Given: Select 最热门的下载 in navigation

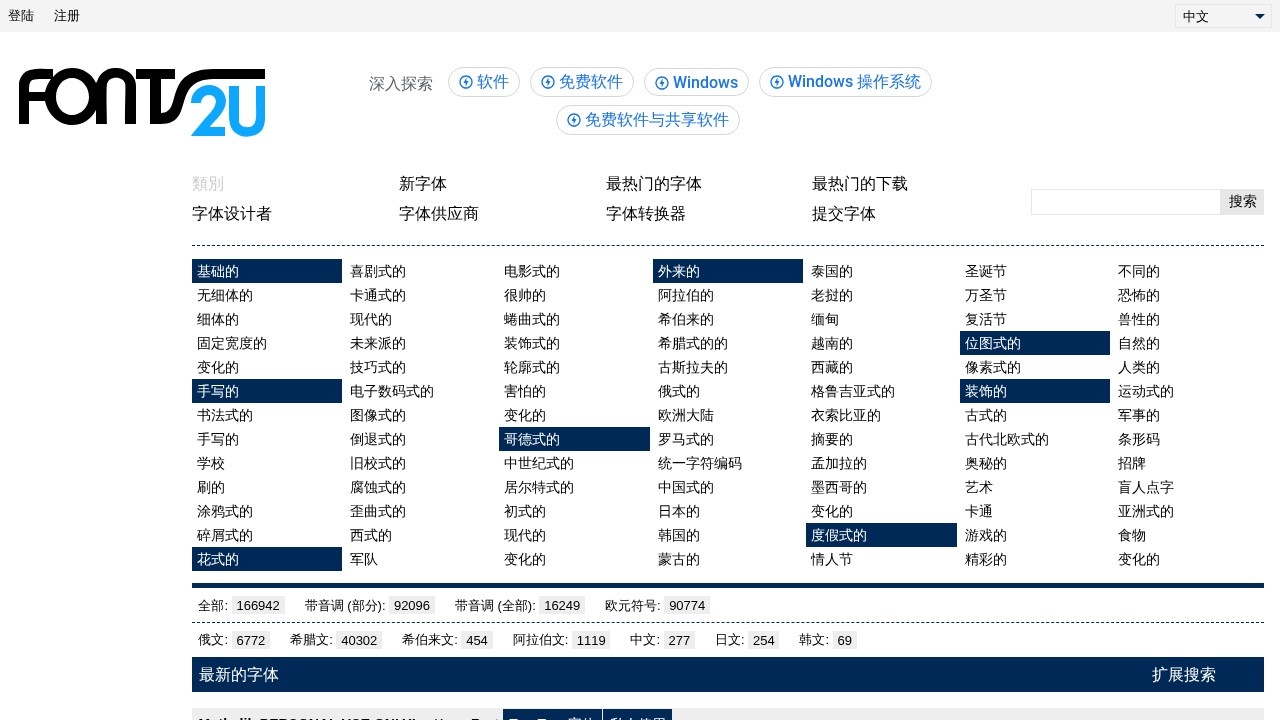Looking at the screenshot, I should click(860, 184).
